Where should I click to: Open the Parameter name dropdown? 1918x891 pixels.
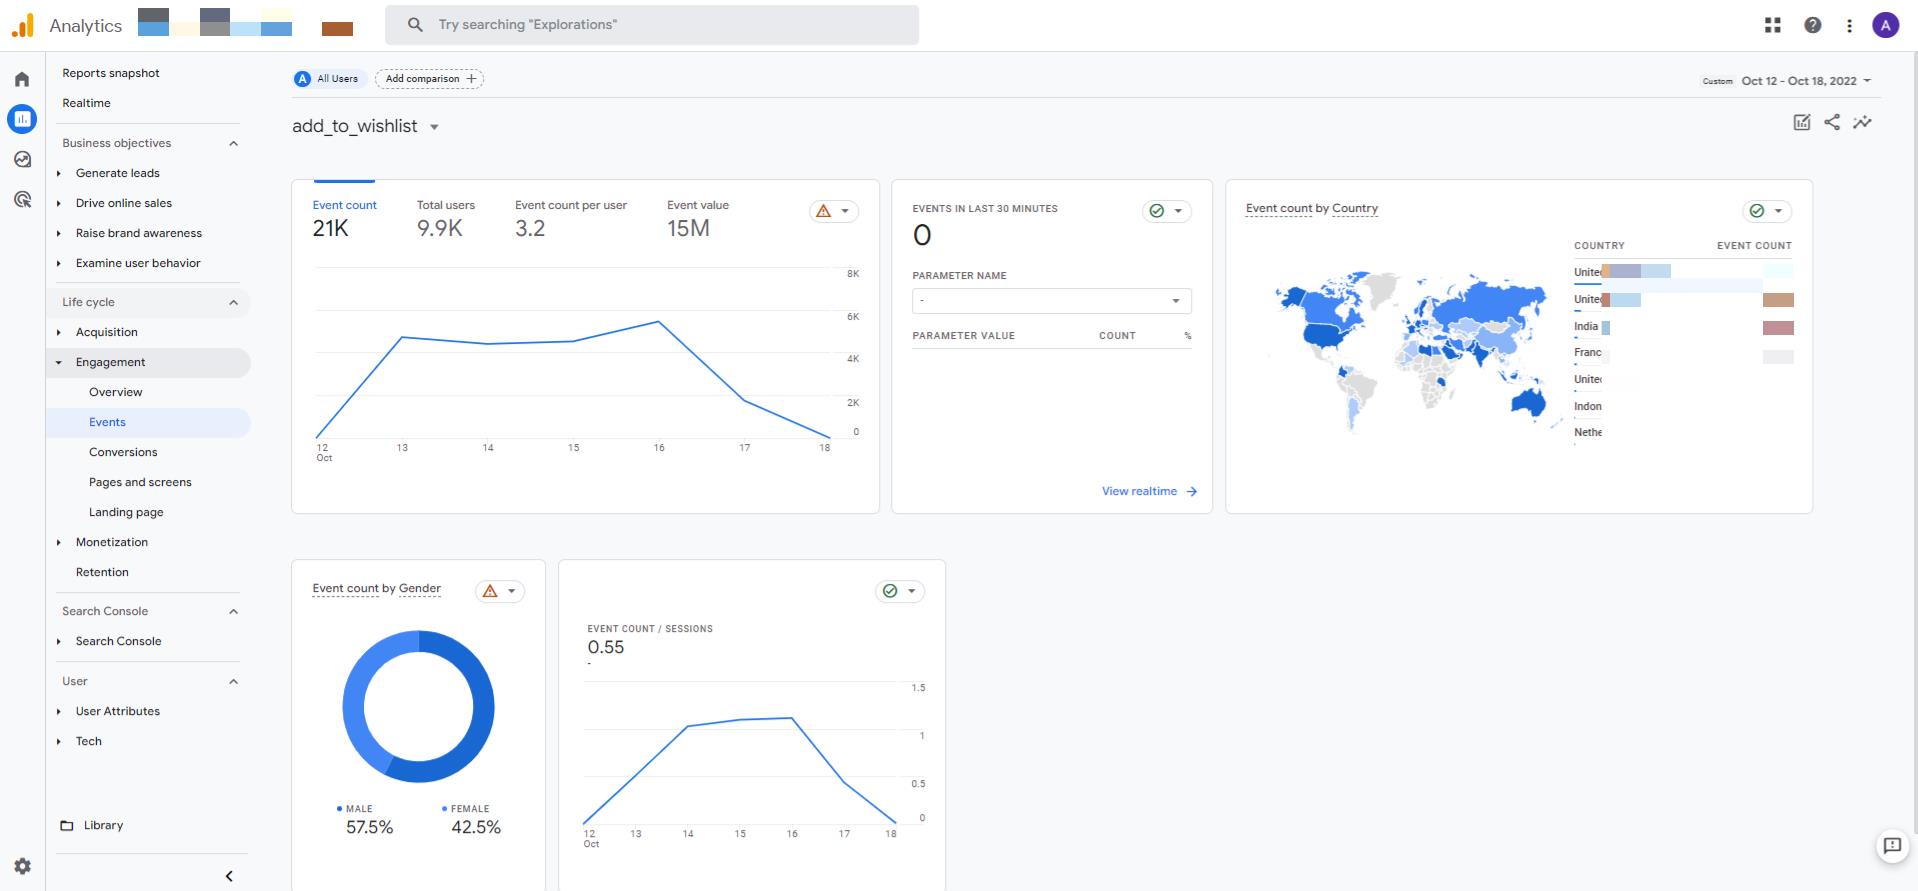1052,301
